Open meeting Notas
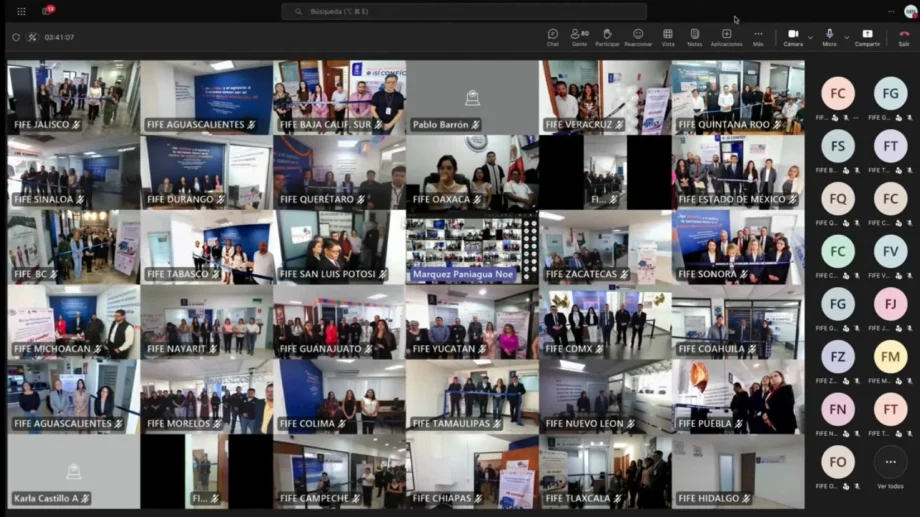920x517 pixels. [x=694, y=37]
